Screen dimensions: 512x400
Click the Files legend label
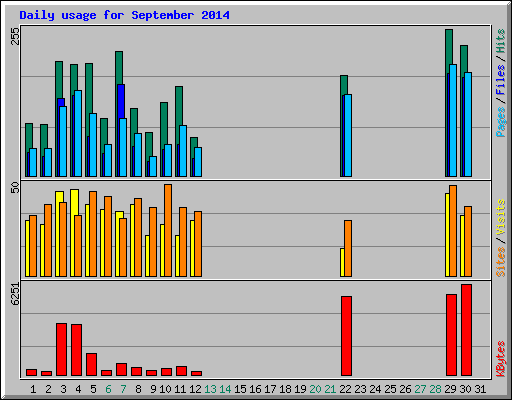(501, 80)
